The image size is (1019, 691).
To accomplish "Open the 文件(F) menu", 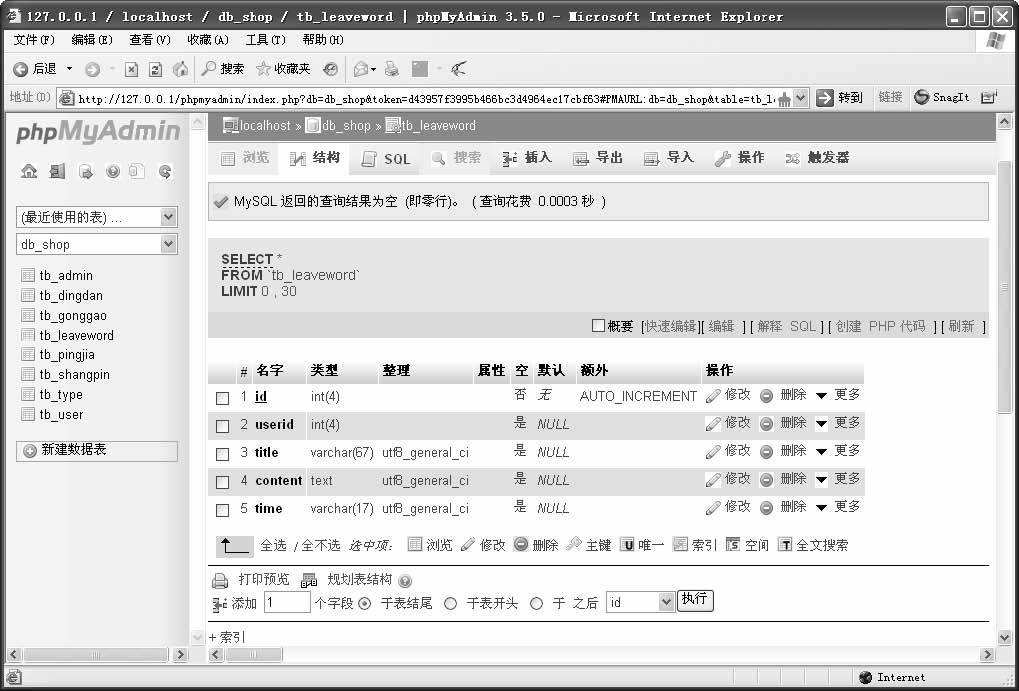I will (34, 40).
